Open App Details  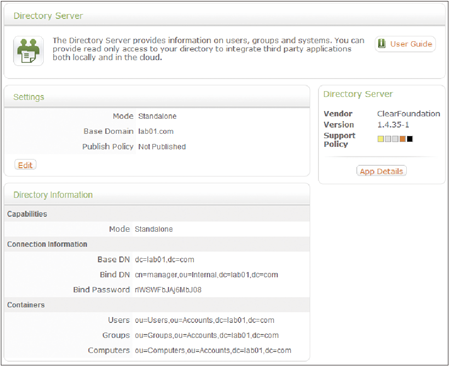pos(381,171)
